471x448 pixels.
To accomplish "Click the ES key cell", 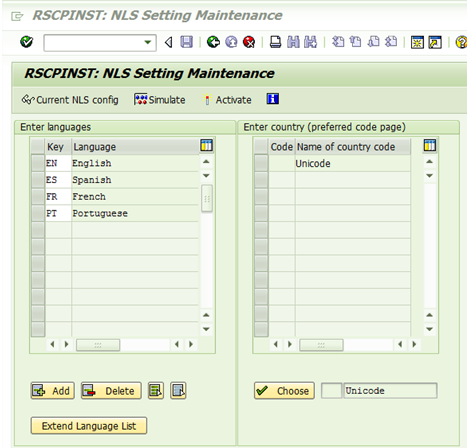I will point(58,180).
